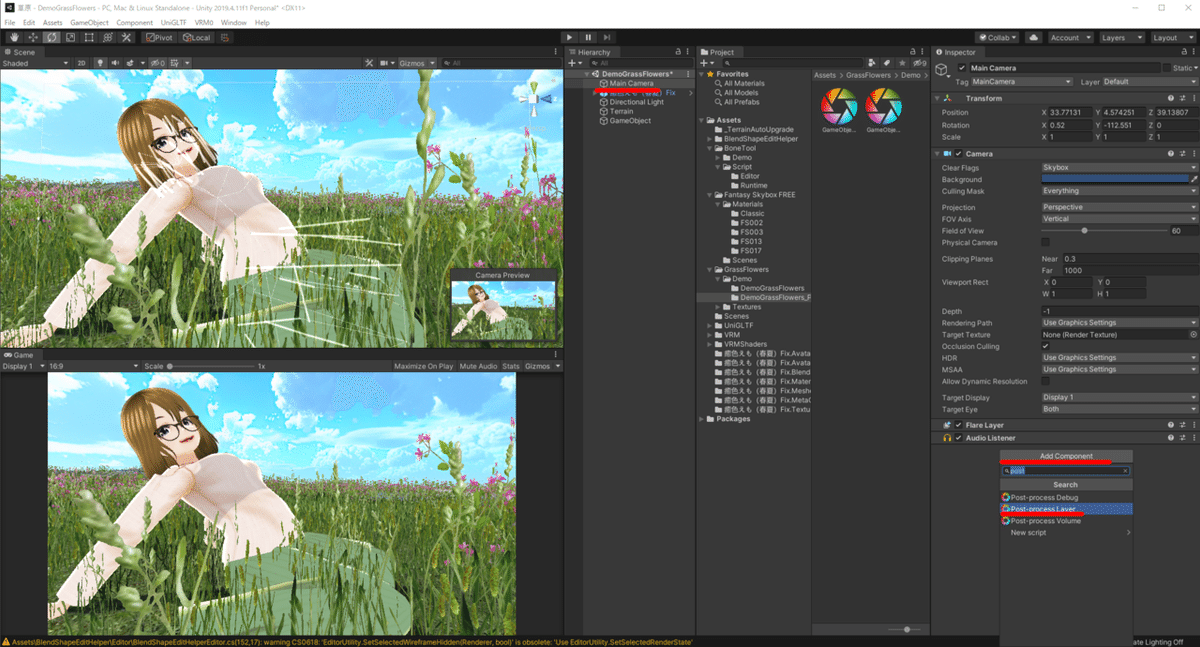Select Directional Light in Hierarchy

637,102
